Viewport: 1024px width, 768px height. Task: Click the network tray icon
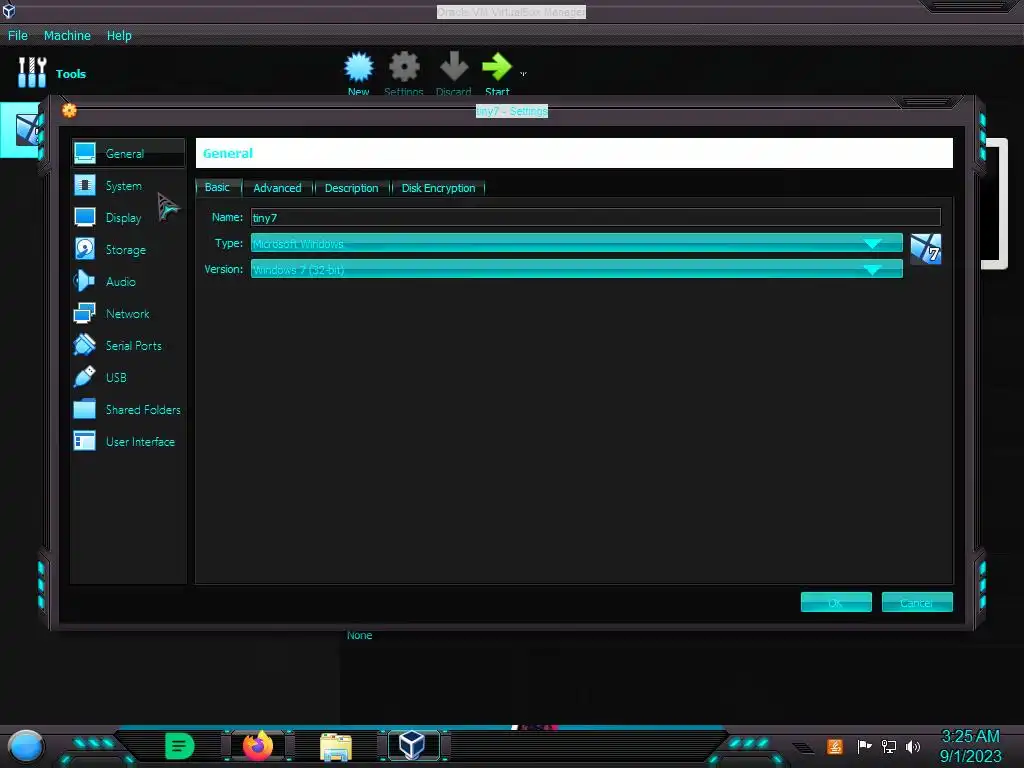click(x=889, y=746)
